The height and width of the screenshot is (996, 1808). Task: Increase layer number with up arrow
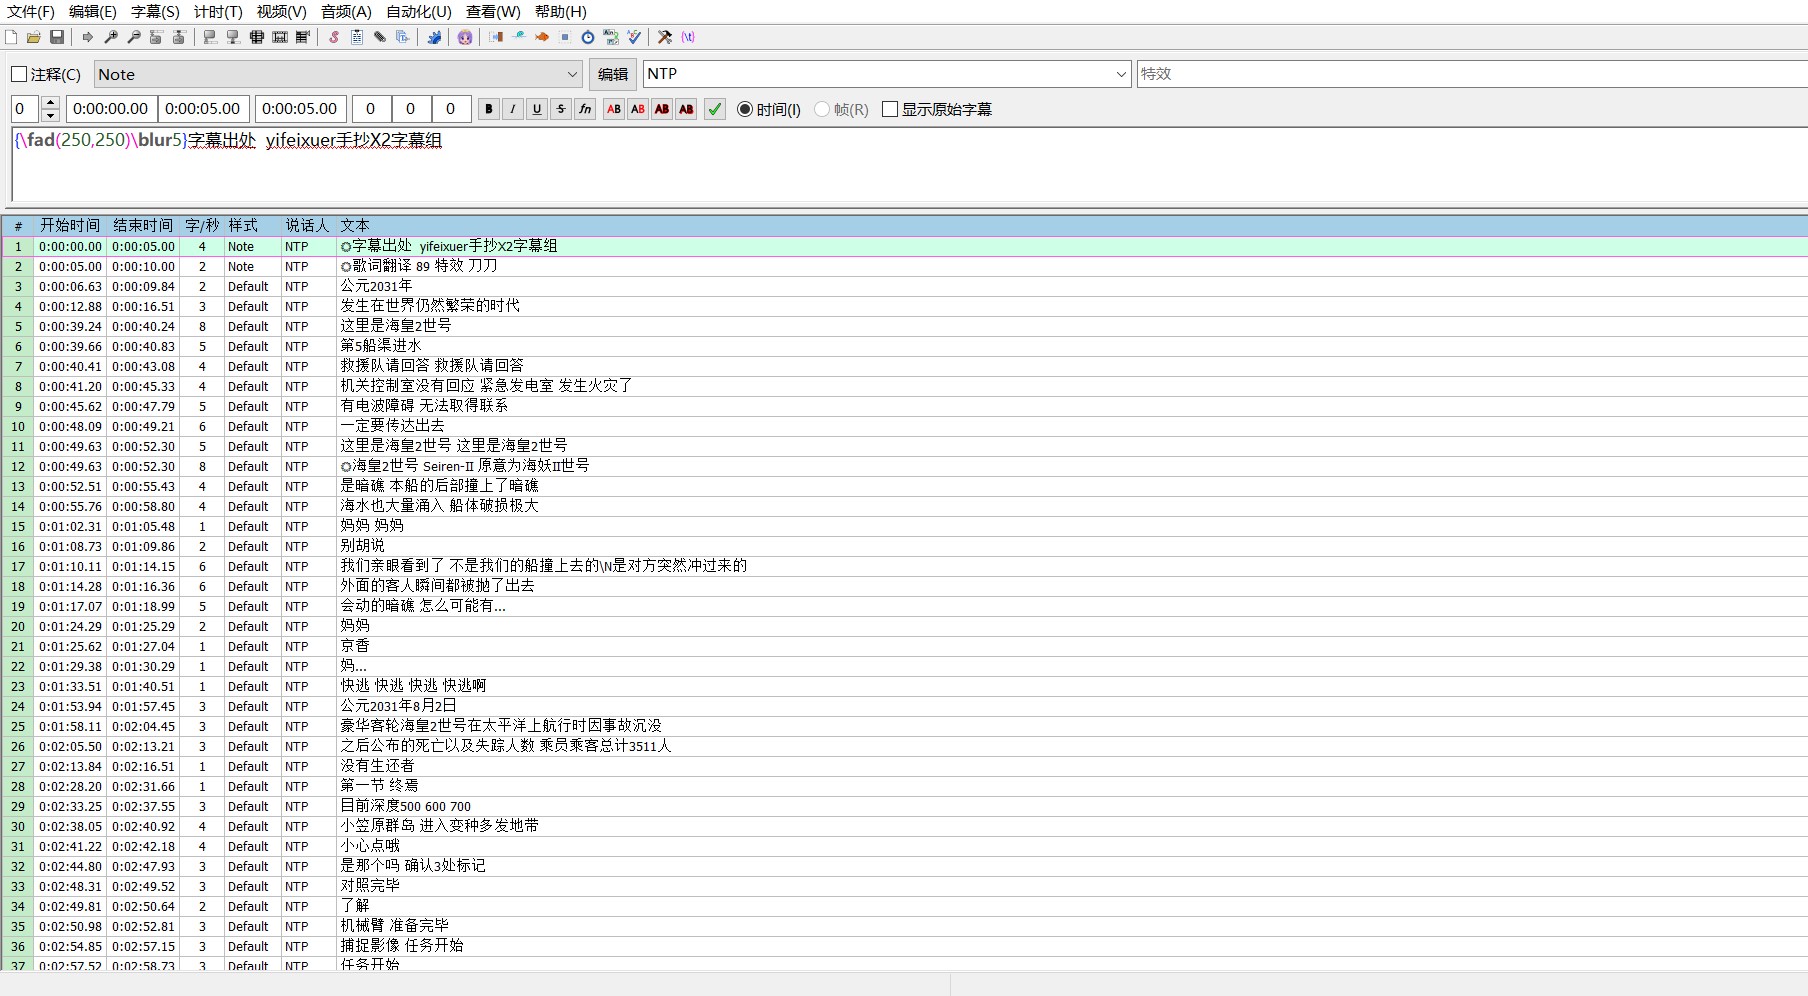pos(51,103)
